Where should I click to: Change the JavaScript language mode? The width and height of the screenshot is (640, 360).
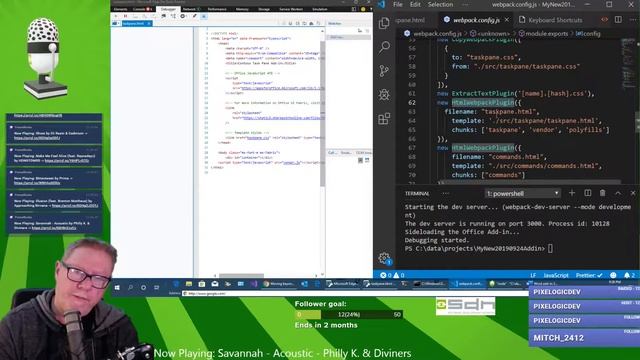pos(556,275)
